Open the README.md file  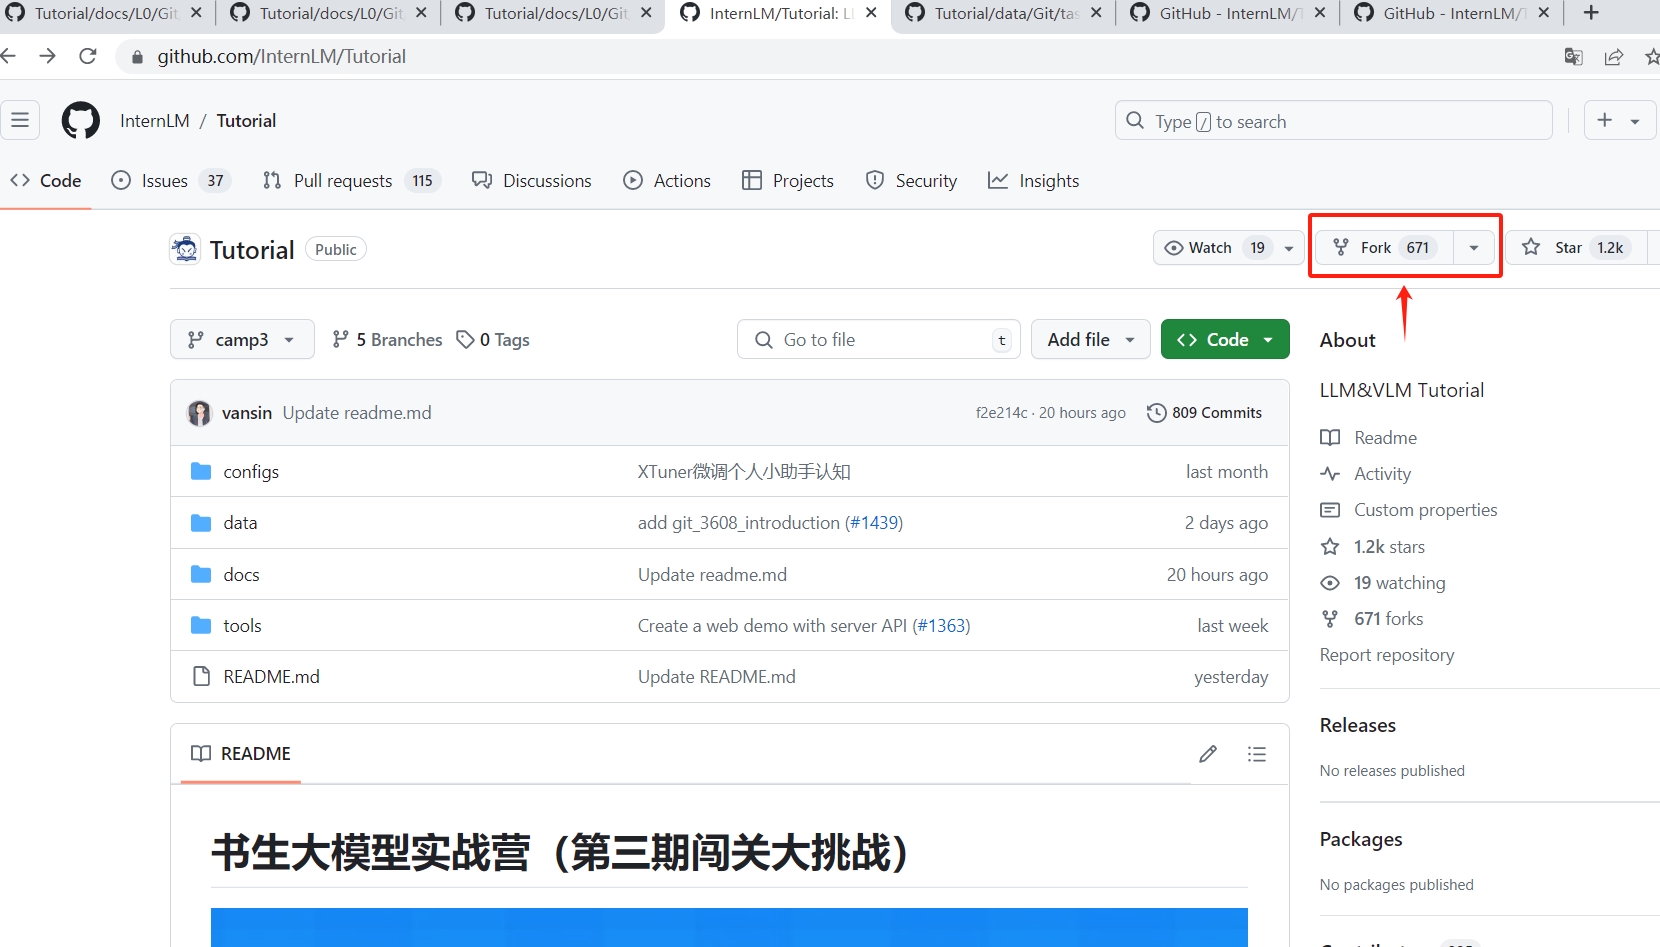pyautogui.click(x=272, y=677)
